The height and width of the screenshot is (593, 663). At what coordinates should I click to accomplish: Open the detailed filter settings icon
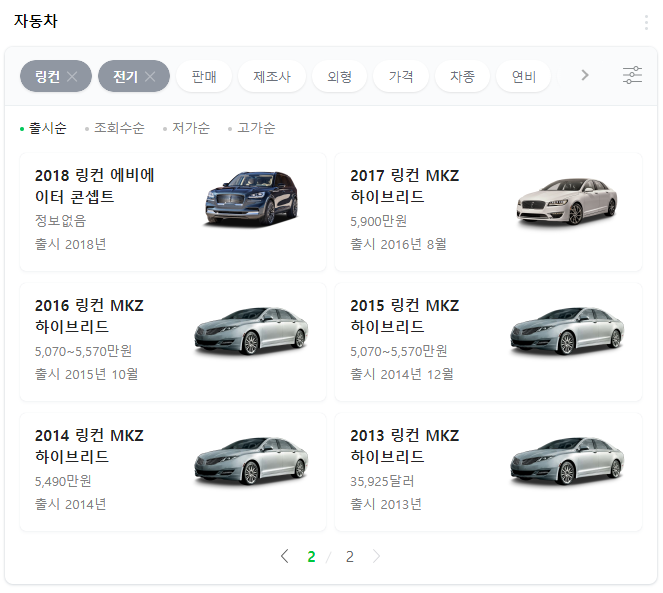tap(632, 75)
